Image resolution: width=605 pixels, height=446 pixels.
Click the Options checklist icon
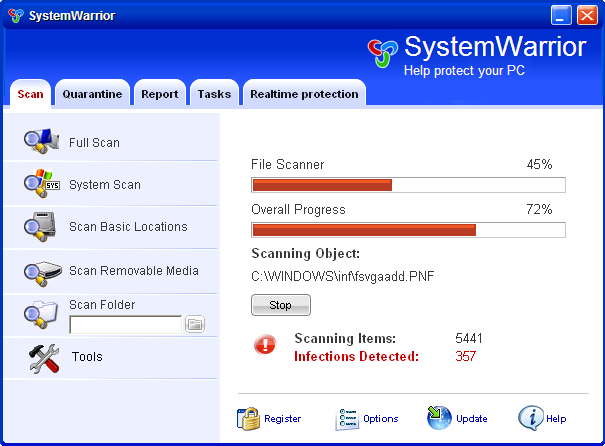click(347, 419)
